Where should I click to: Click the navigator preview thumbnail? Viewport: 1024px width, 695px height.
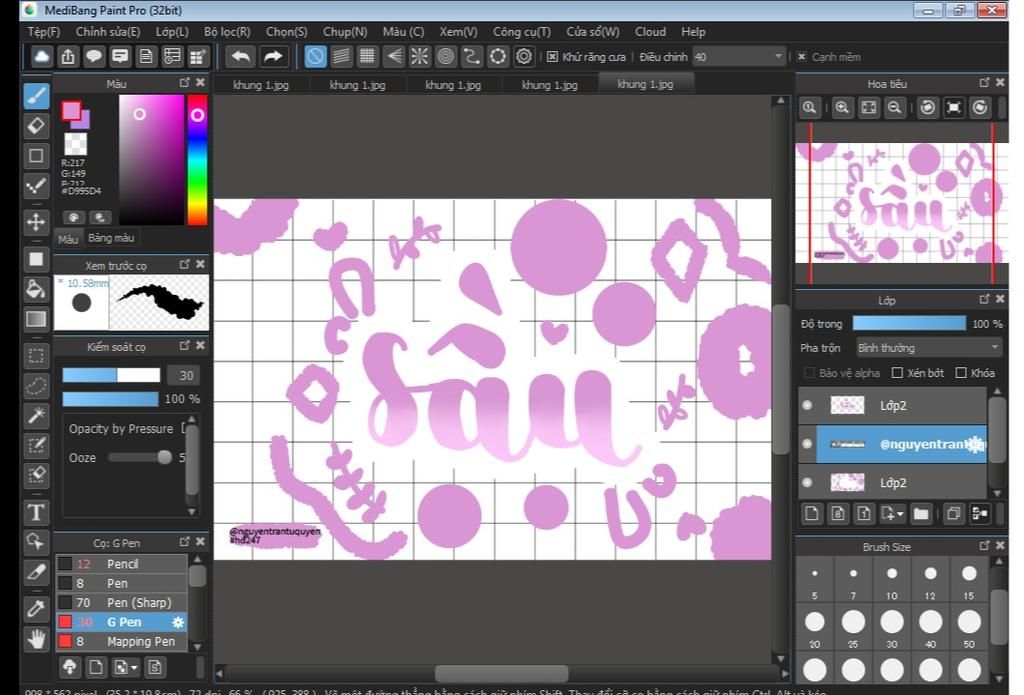click(x=902, y=203)
